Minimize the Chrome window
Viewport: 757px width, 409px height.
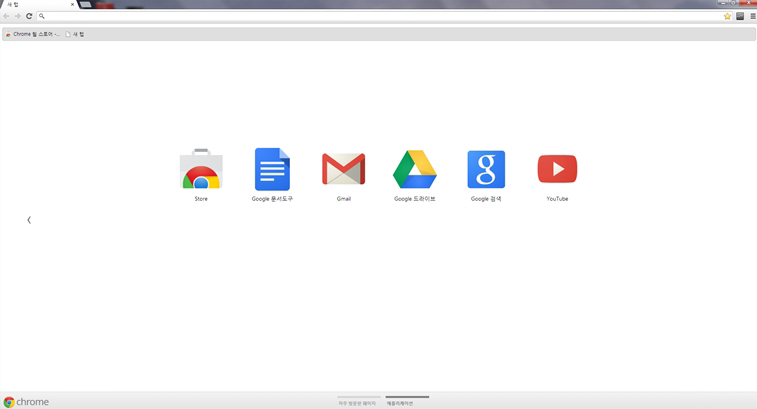pyautogui.click(x=723, y=3)
